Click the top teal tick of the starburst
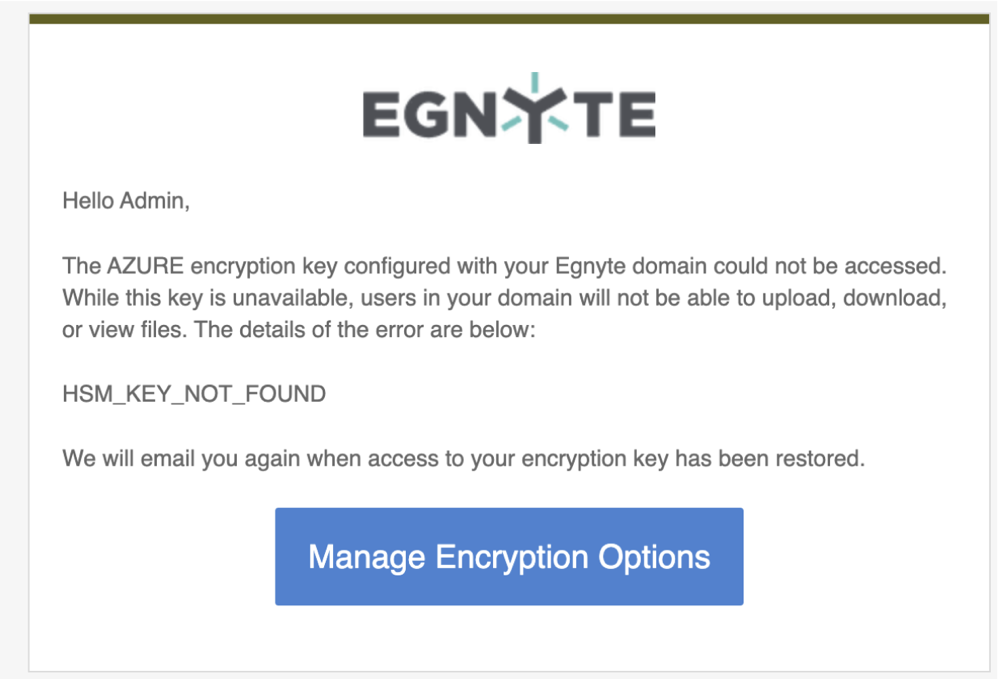The height and width of the screenshot is (679, 999). (x=535, y=80)
